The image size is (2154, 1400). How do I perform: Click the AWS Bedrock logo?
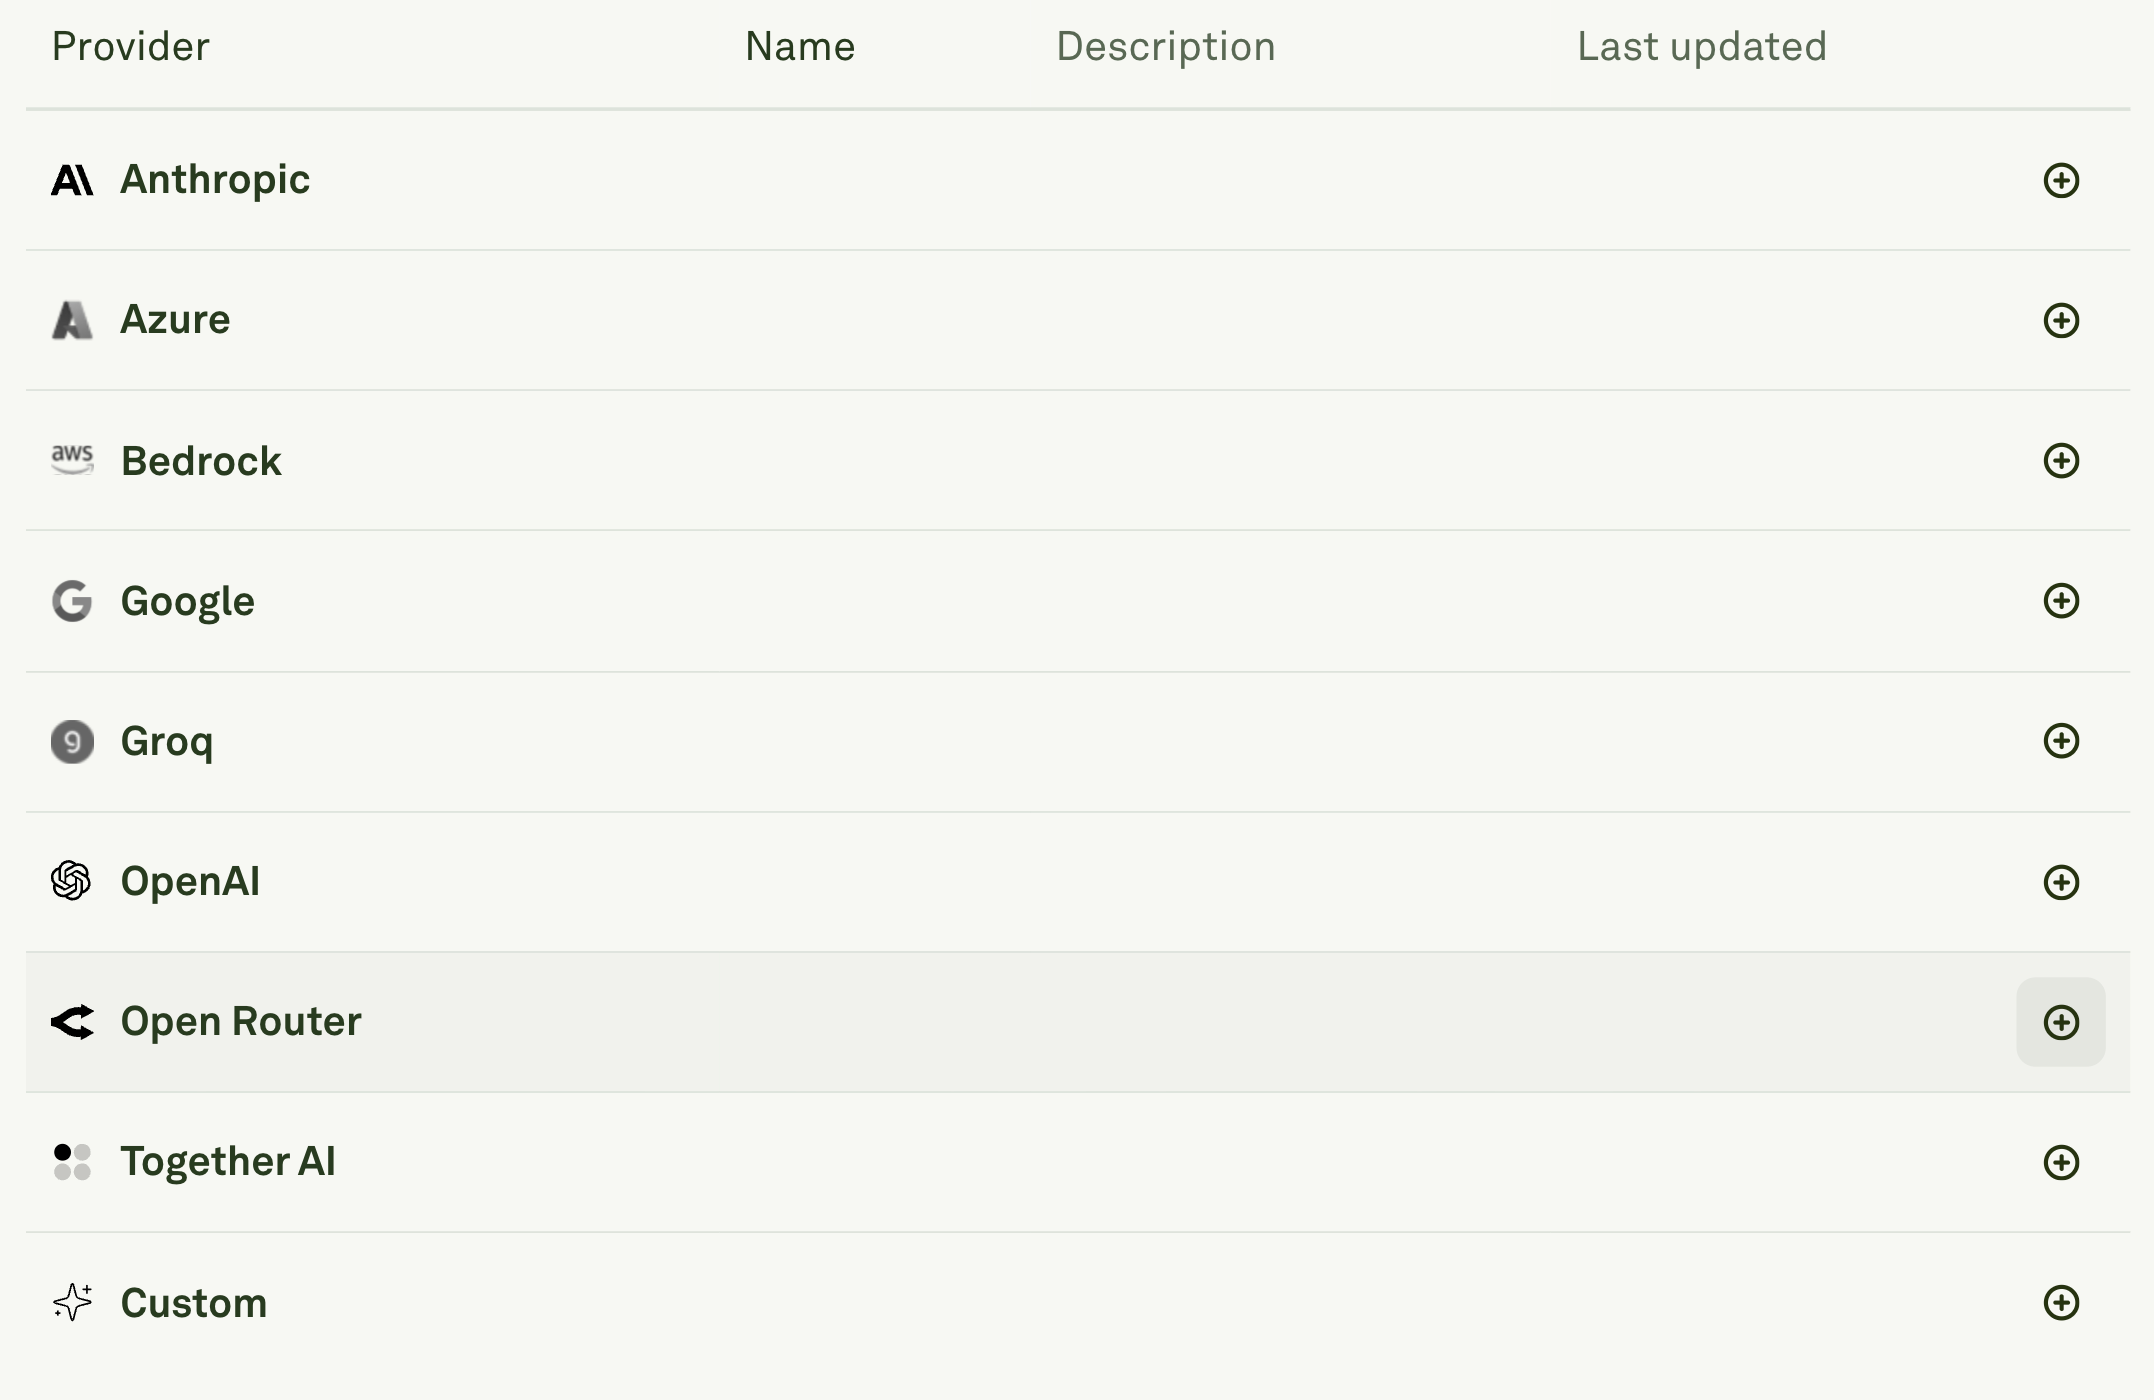(x=74, y=460)
